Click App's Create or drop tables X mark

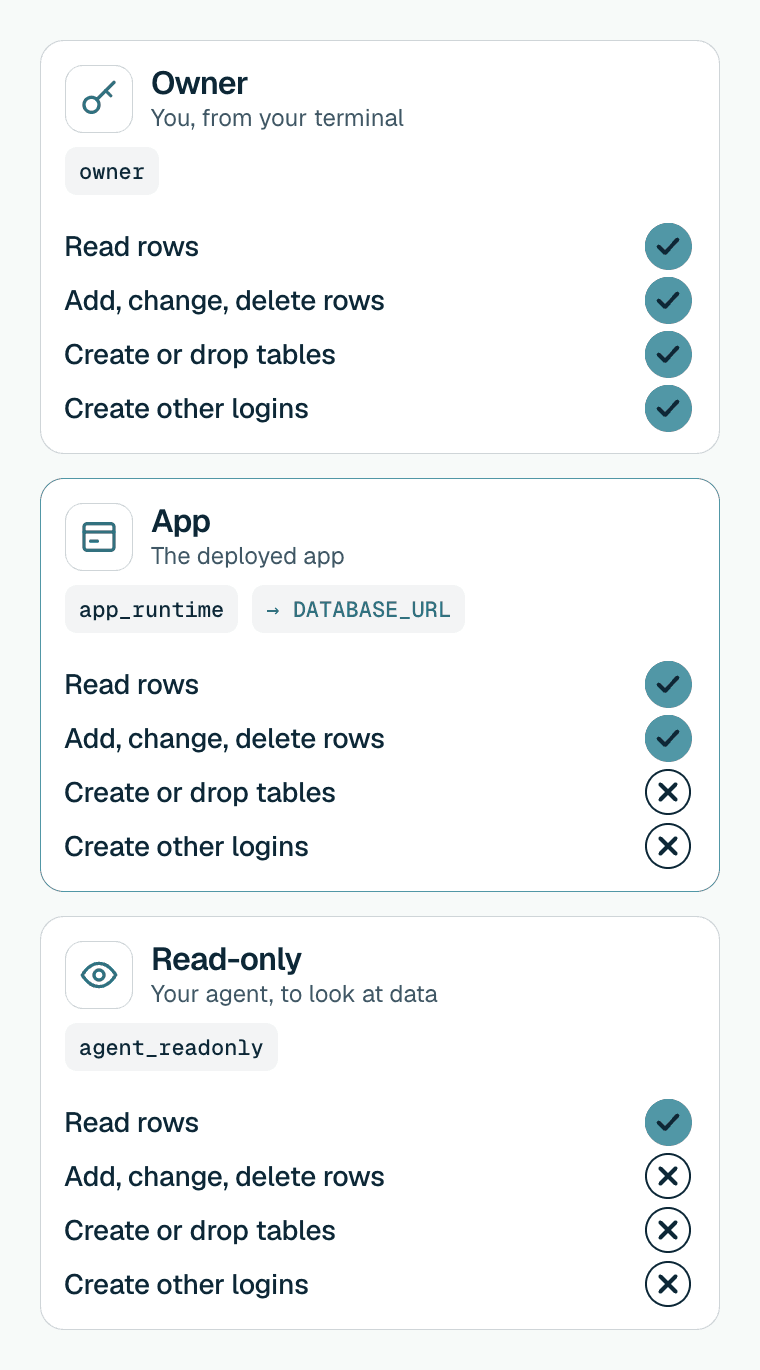coord(668,792)
